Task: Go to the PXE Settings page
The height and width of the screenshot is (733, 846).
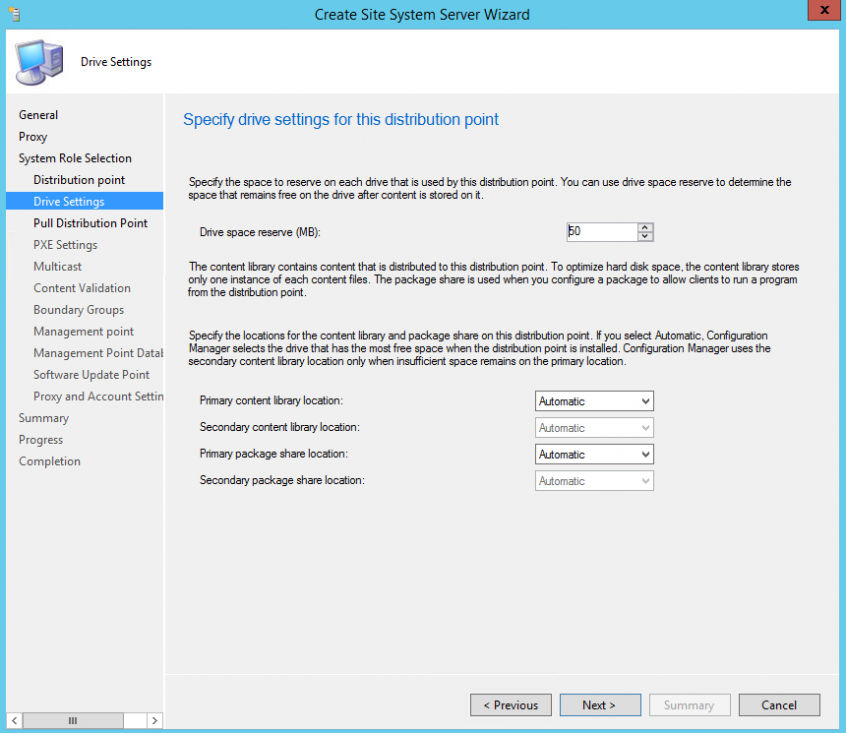Action: point(65,244)
